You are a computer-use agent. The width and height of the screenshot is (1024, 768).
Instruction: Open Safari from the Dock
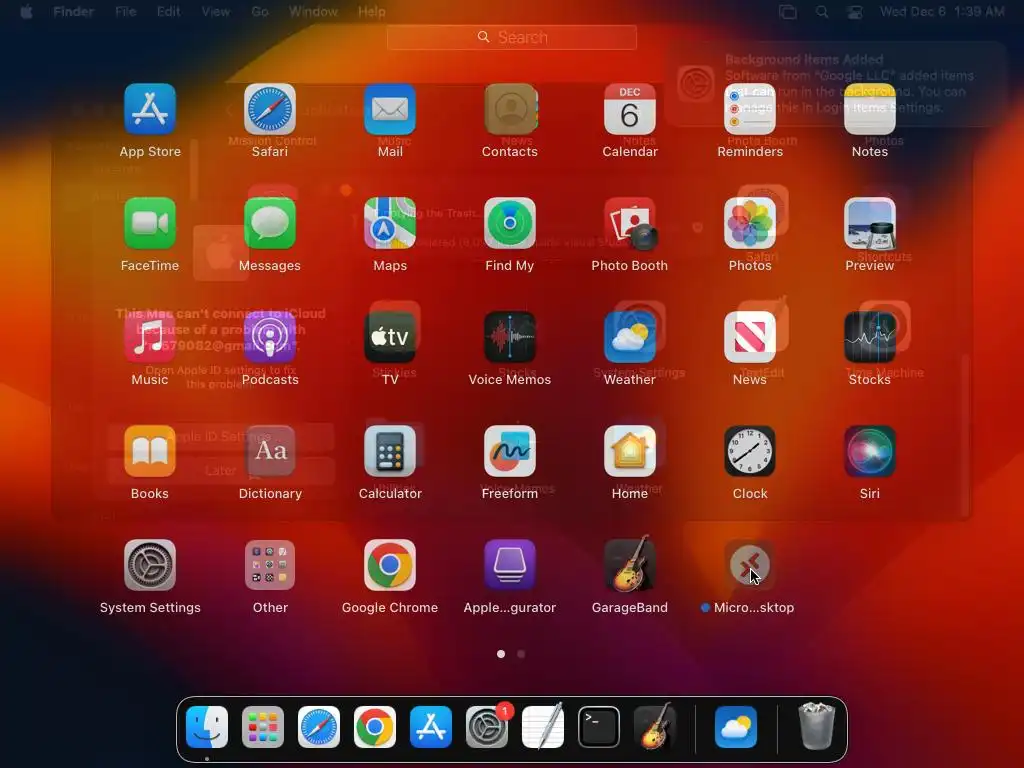coord(319,727)
